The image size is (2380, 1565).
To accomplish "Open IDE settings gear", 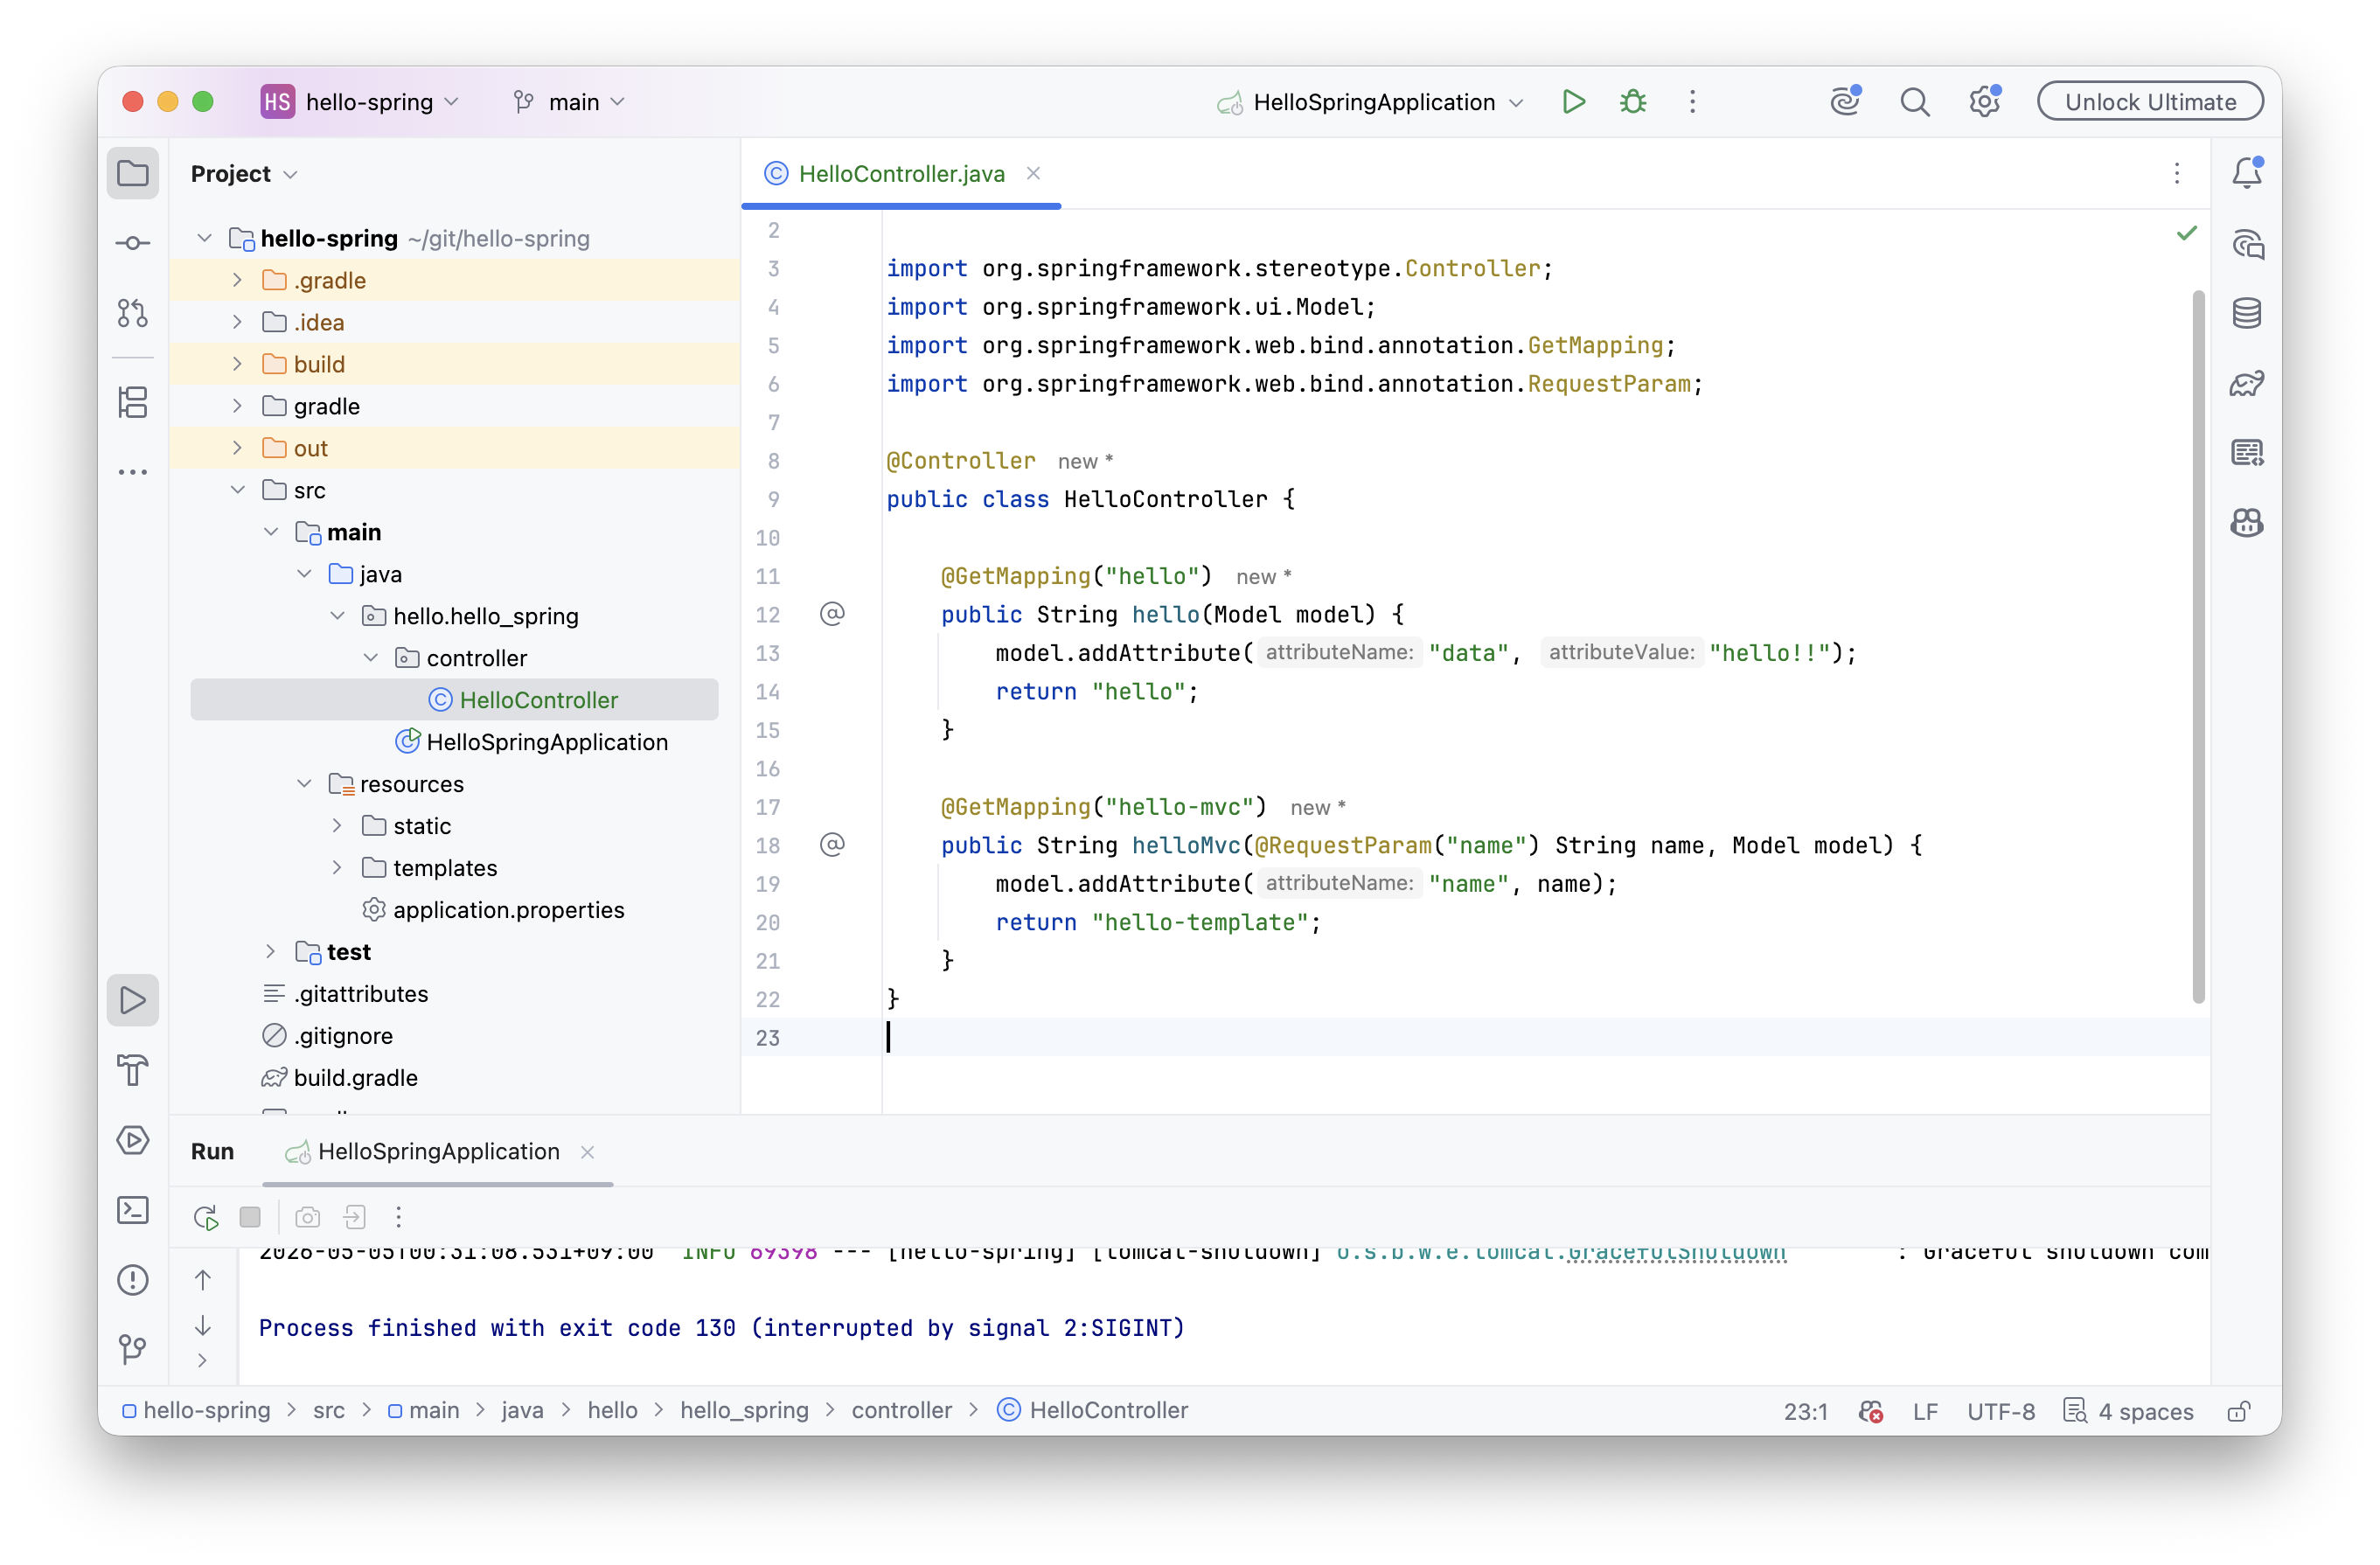I will [1984, 102].
